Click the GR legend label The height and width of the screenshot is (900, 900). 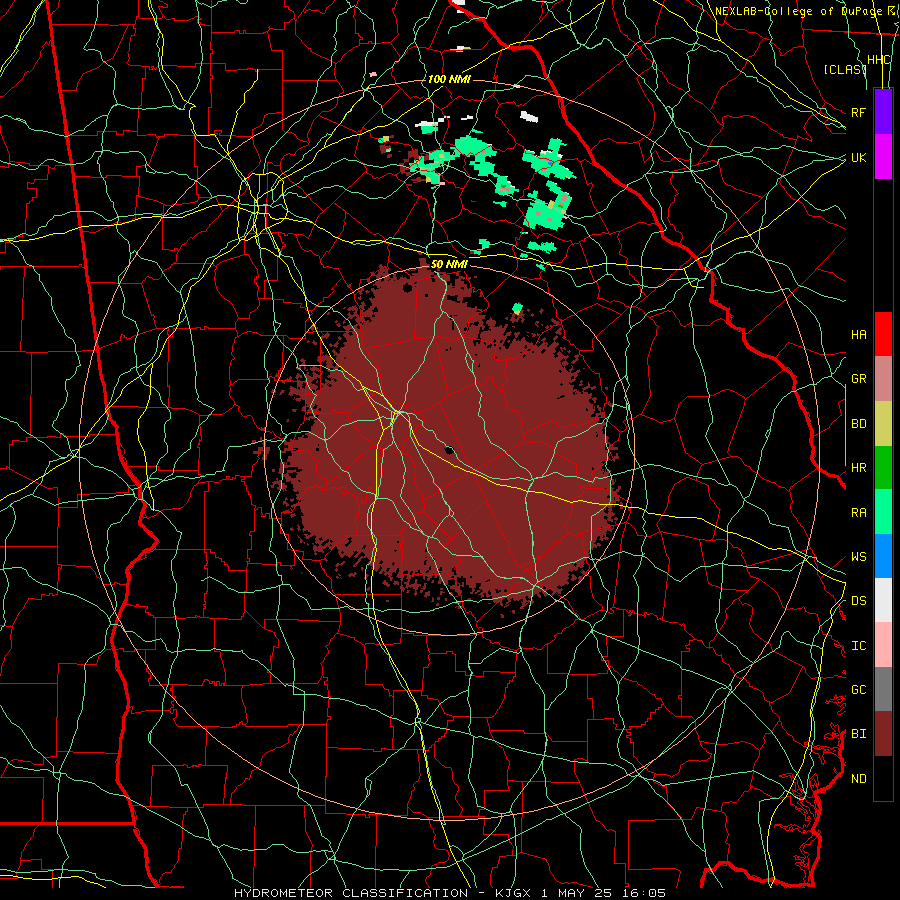pyautogui.click(x=859, y=379)
